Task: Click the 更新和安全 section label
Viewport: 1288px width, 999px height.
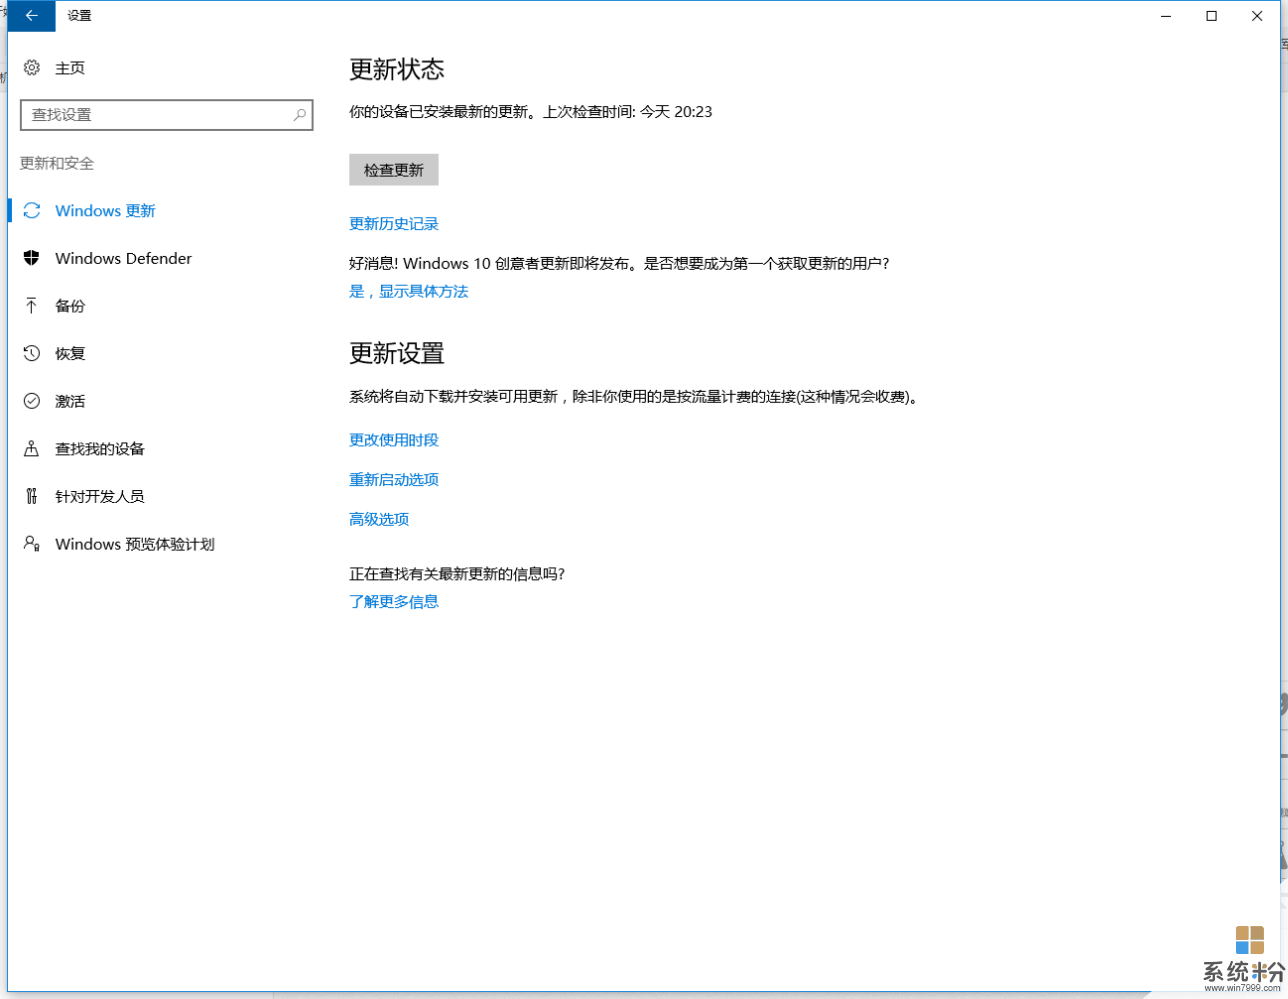Action: pos(57,163)
